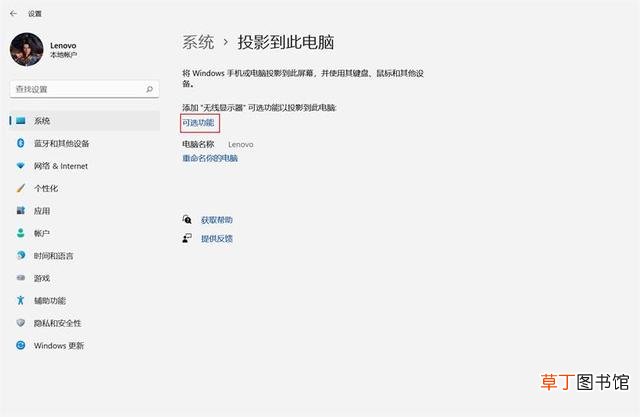Open the 获取帮助 link

(217, 220)
